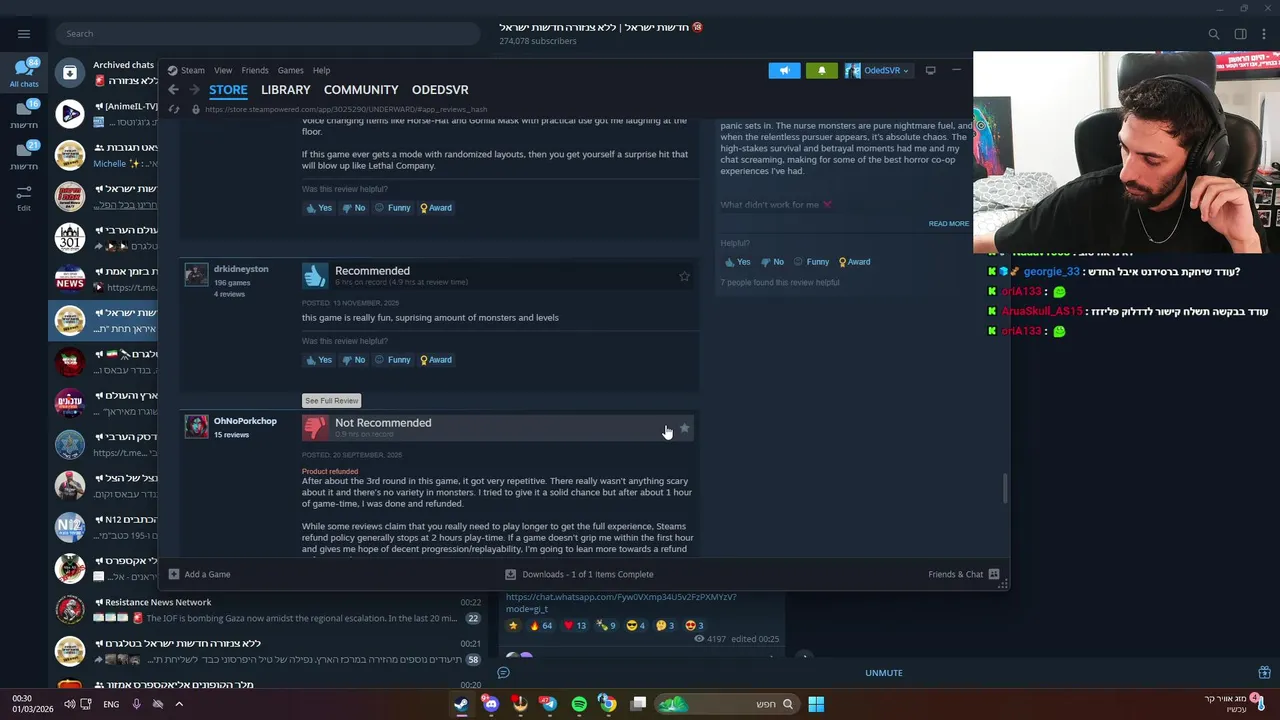This screenshot has height=720, width=1280.
Task: Mark the top review as Funny
Action: (x=393, y=208)
